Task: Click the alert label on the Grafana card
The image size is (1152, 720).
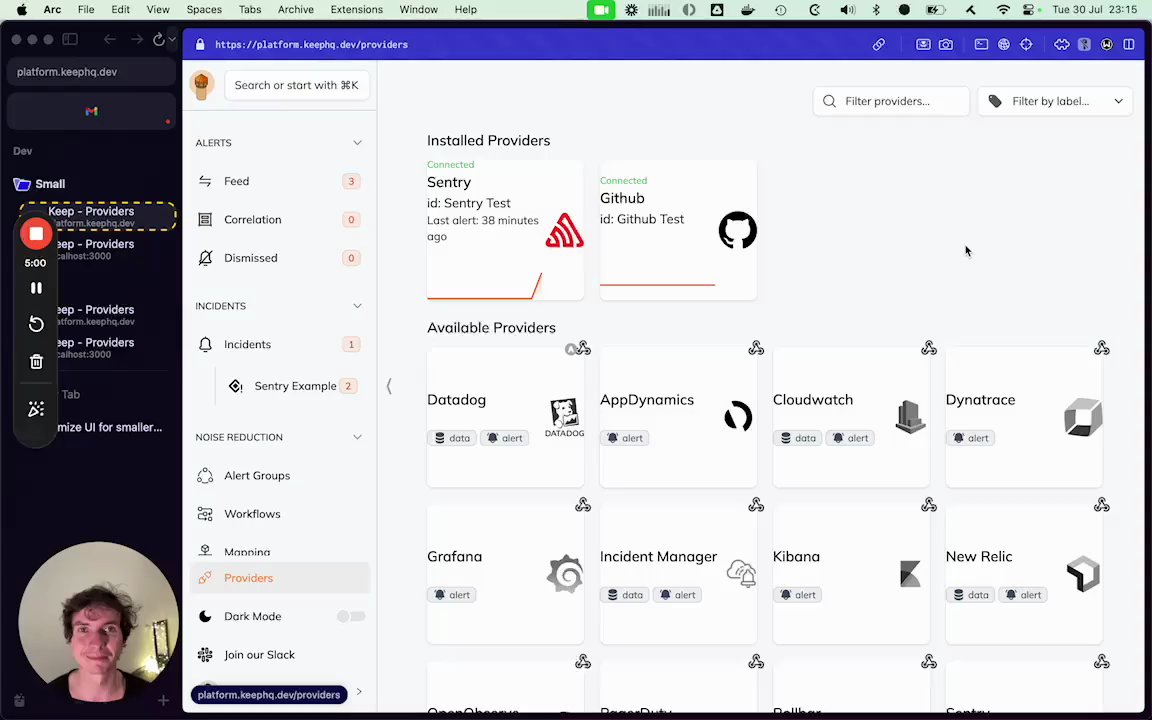Action: click(x=452, y=595)
